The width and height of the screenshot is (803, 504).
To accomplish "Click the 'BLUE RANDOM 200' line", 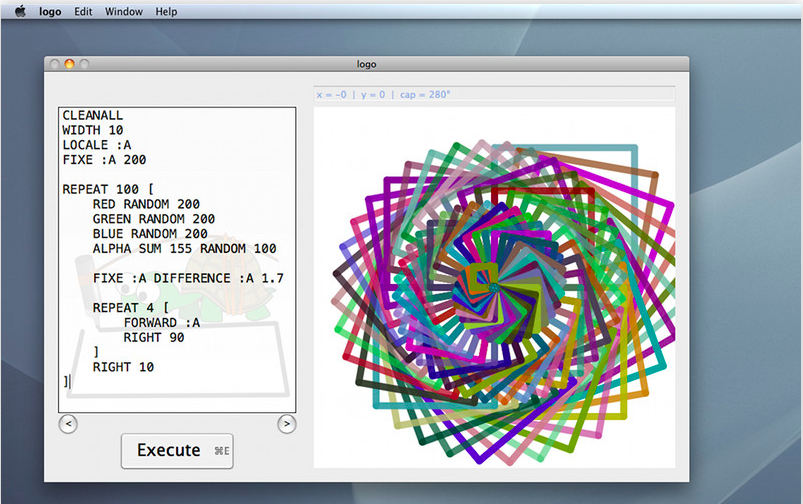I will point(150,234).
